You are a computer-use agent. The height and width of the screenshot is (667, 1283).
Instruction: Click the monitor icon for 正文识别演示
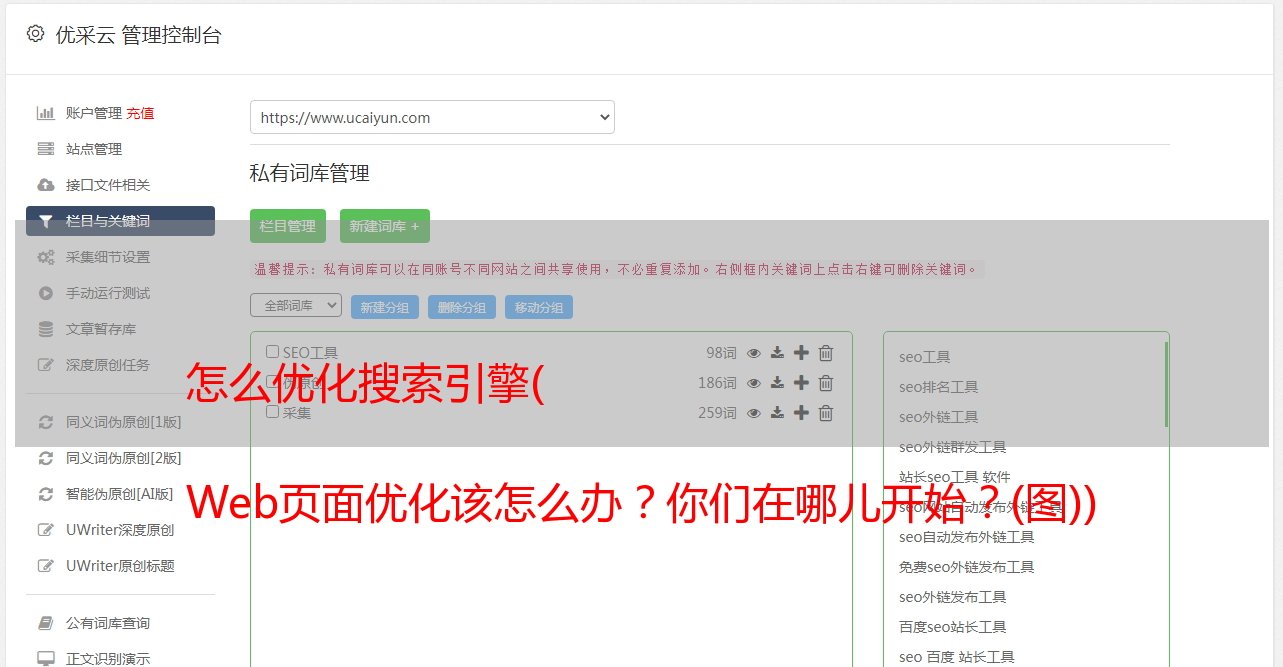[46, 659]
